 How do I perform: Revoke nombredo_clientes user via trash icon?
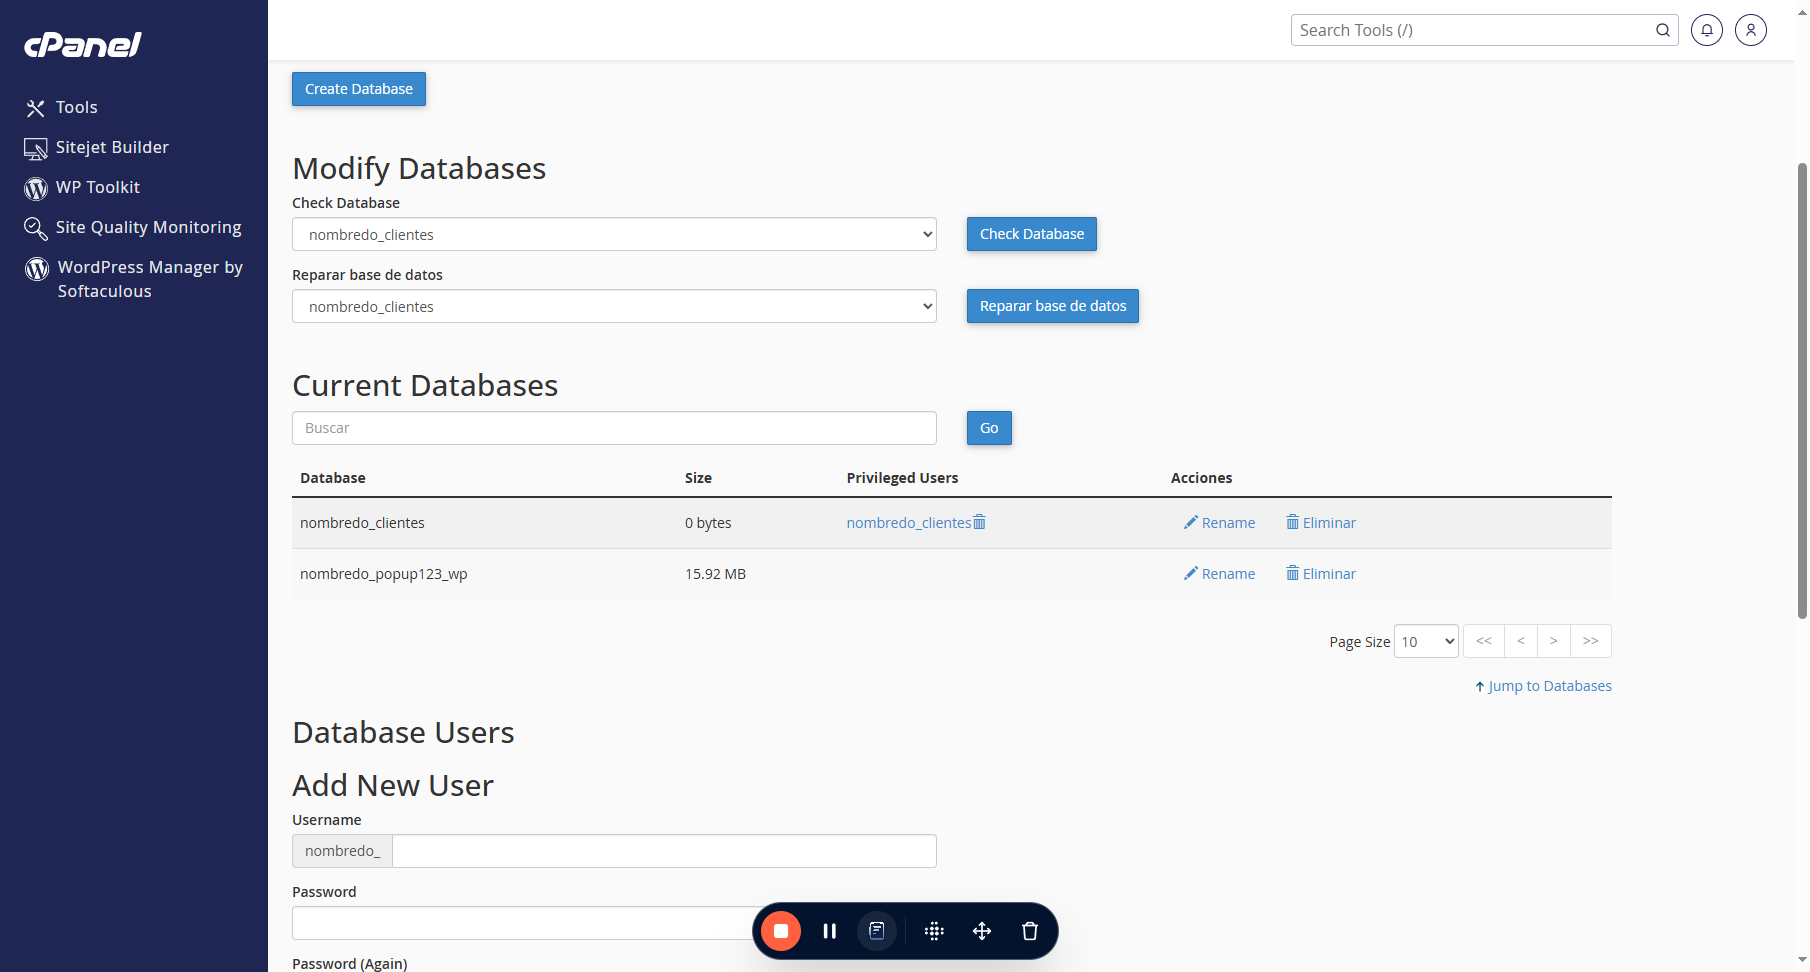[x=980, y=522]
